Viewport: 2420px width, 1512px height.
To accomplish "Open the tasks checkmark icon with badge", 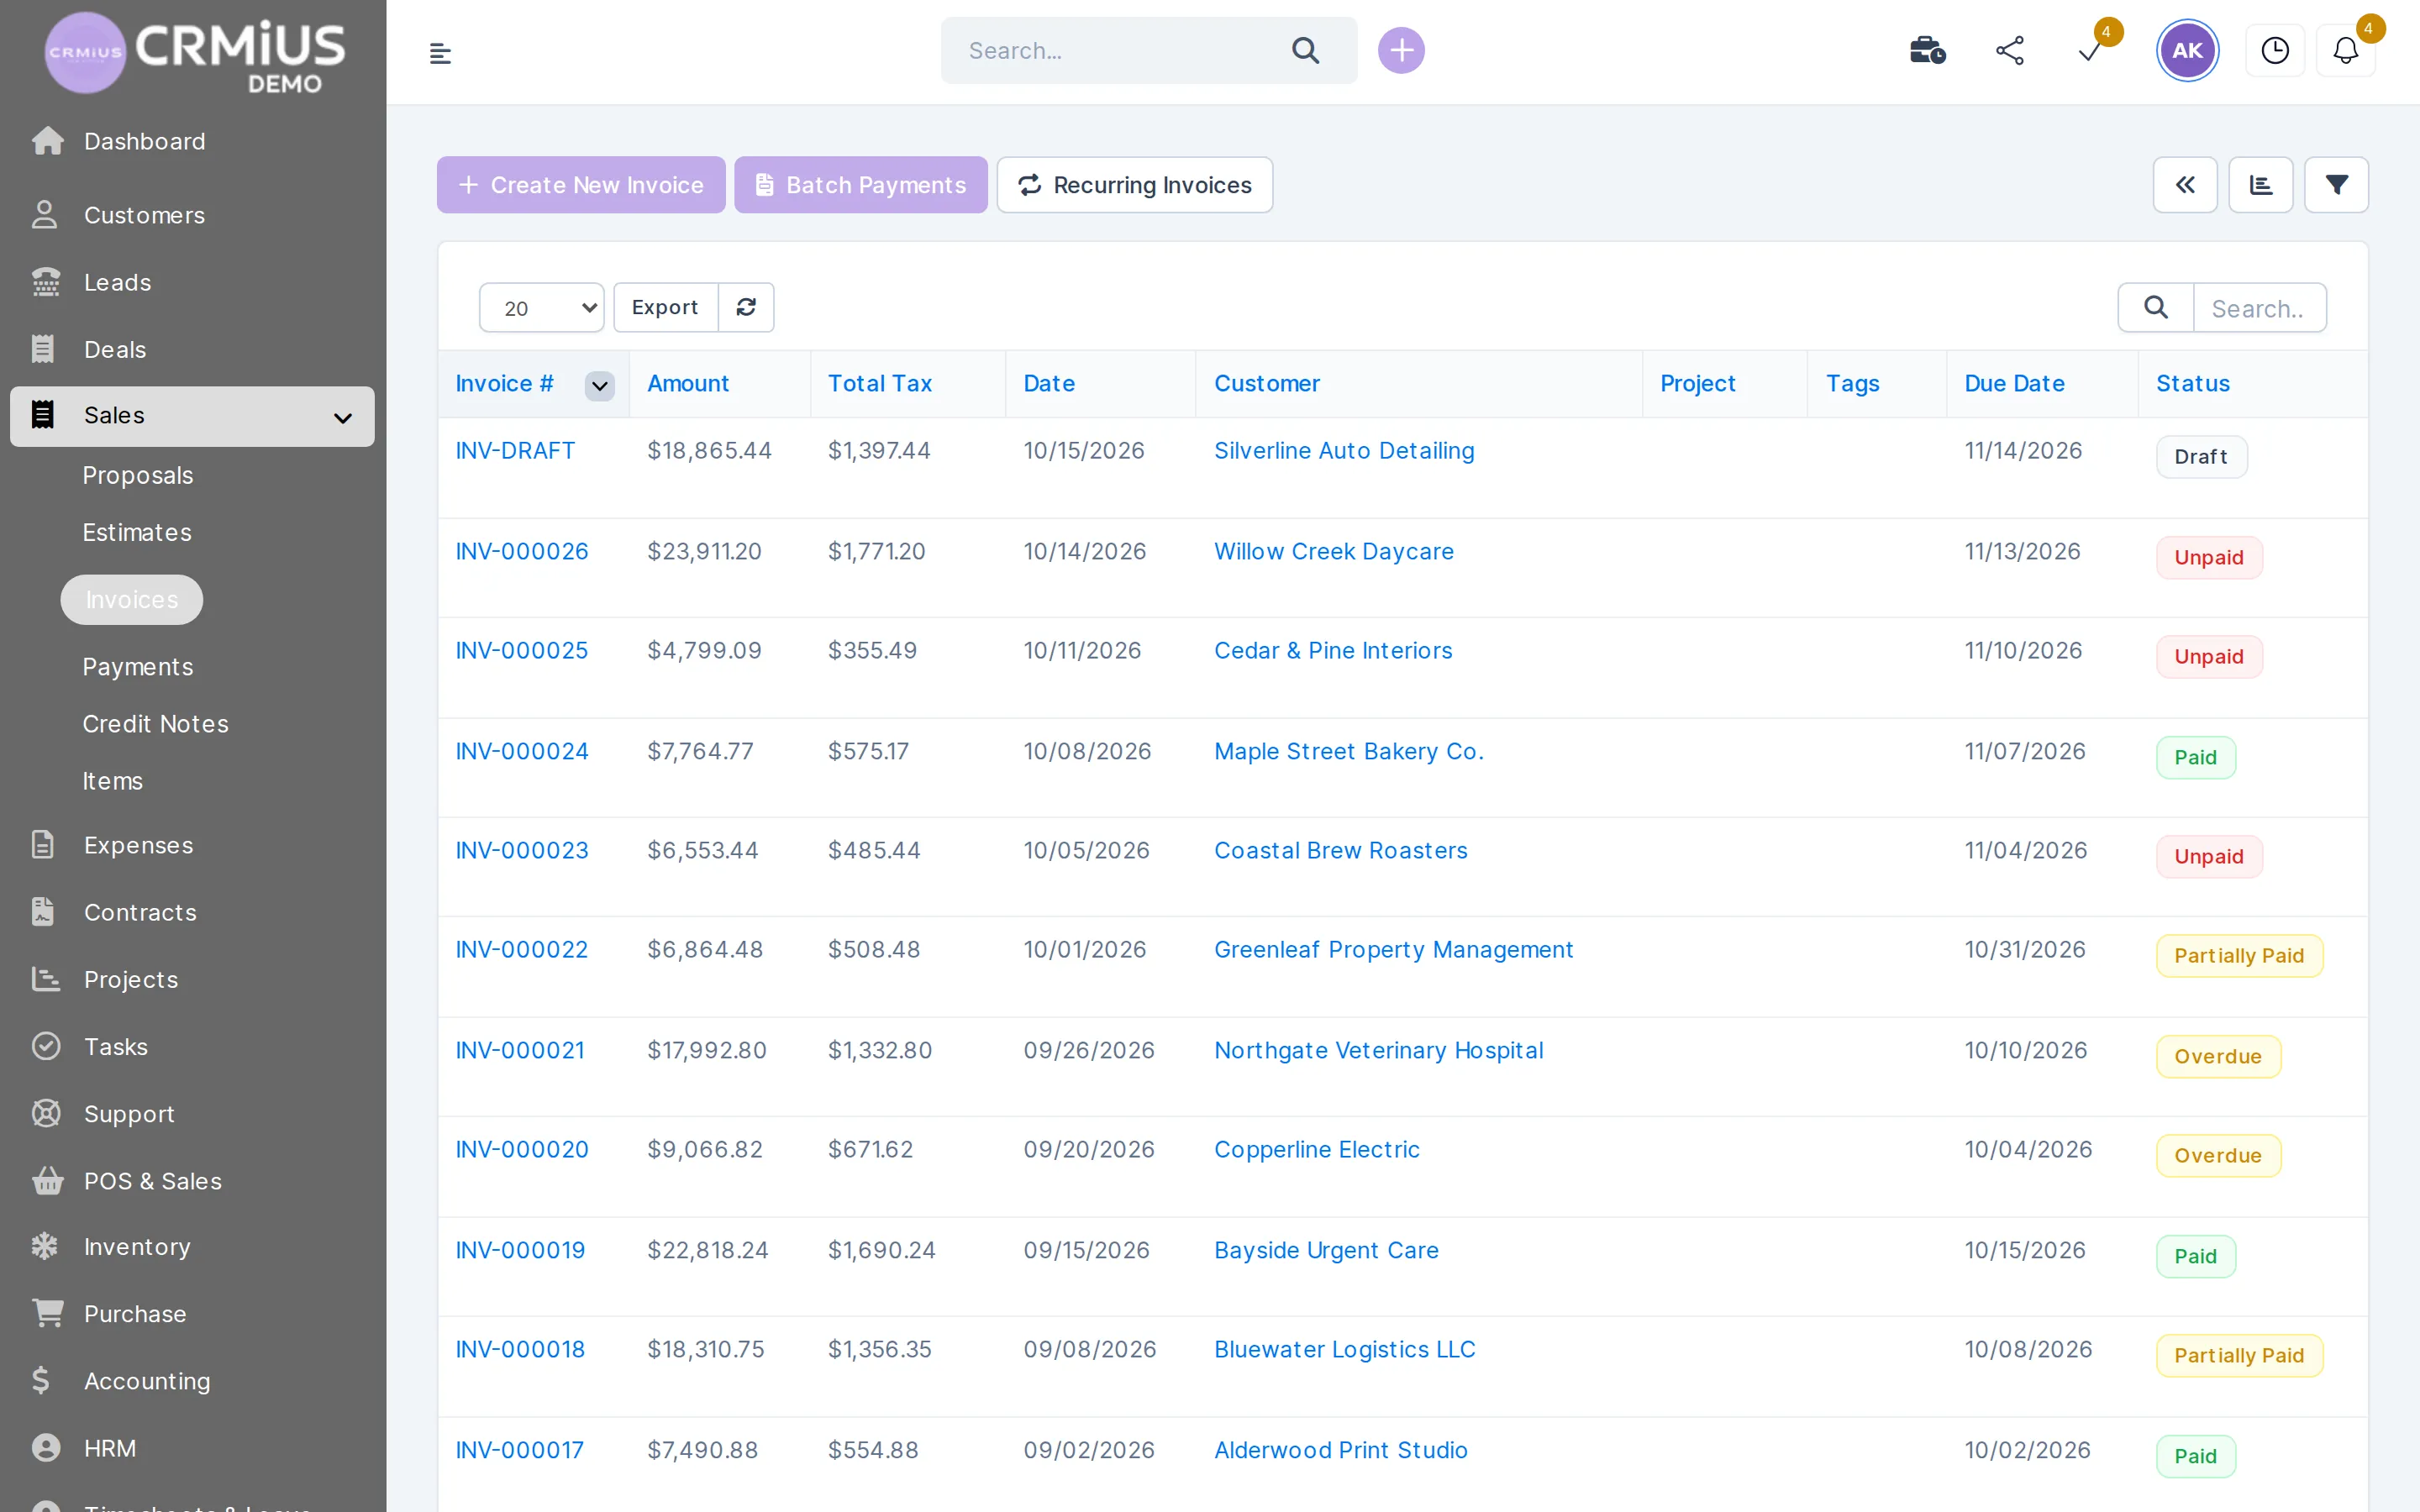I will tap(2090, 50).
